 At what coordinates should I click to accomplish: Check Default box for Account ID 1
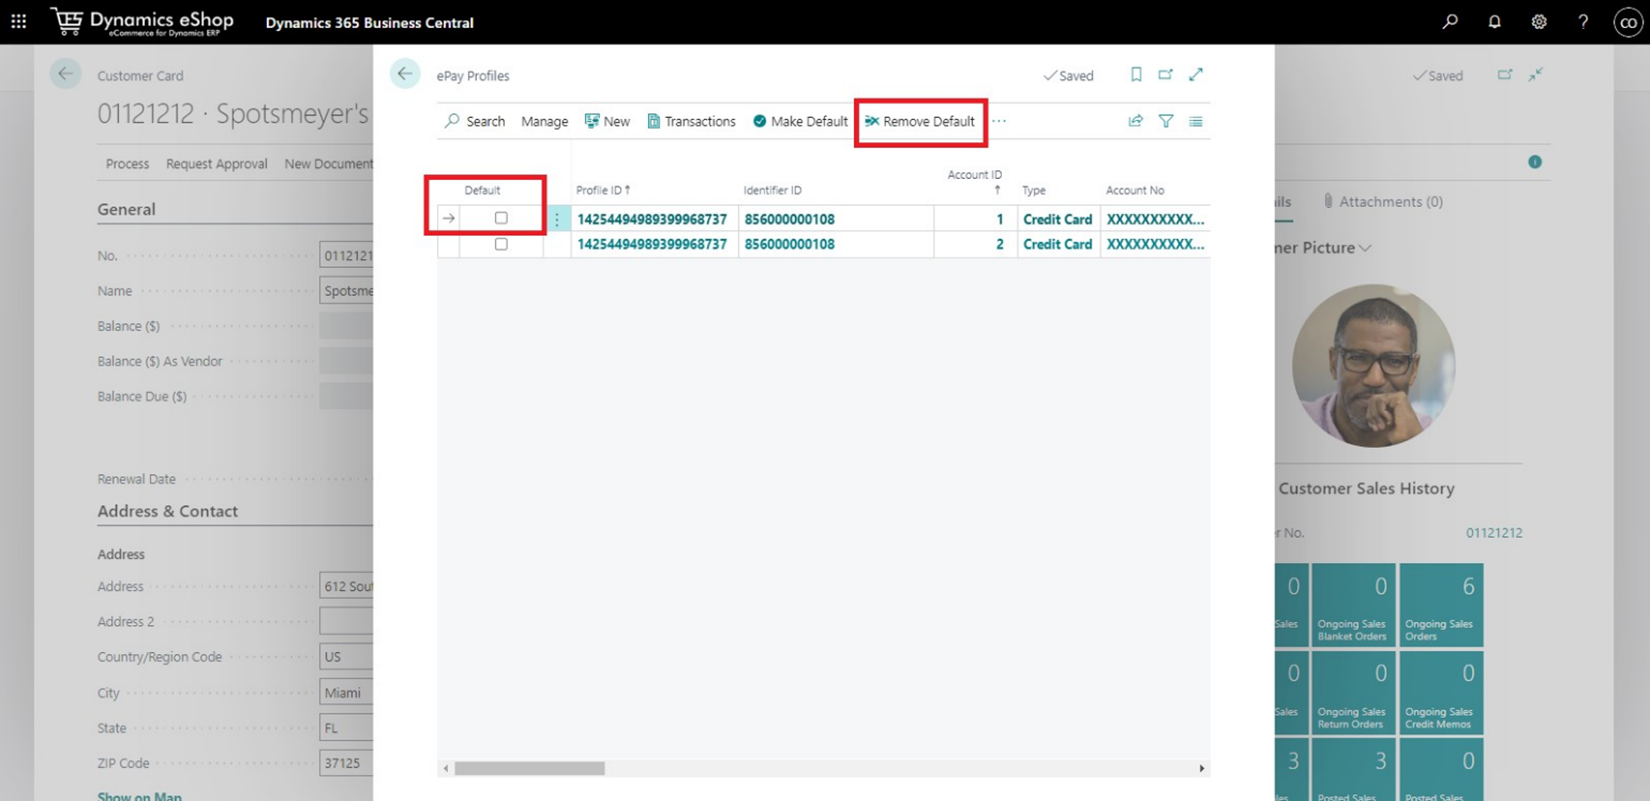501,218
